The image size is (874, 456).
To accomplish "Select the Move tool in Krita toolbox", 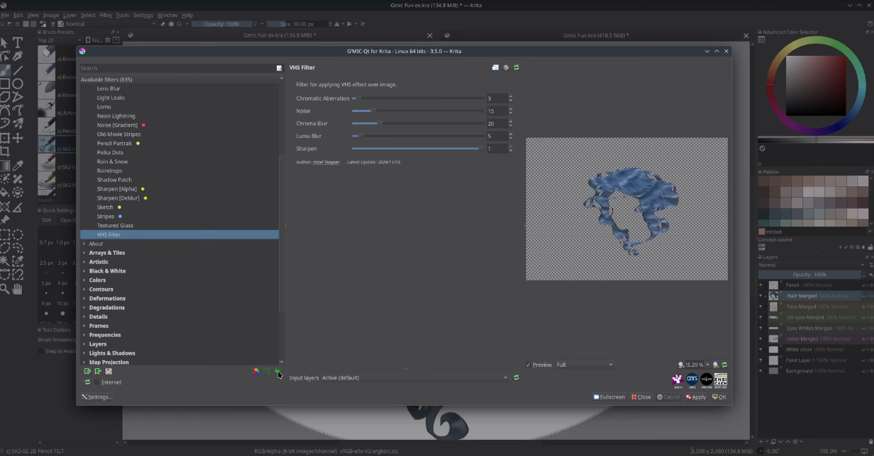I will [x=17, y=138].
